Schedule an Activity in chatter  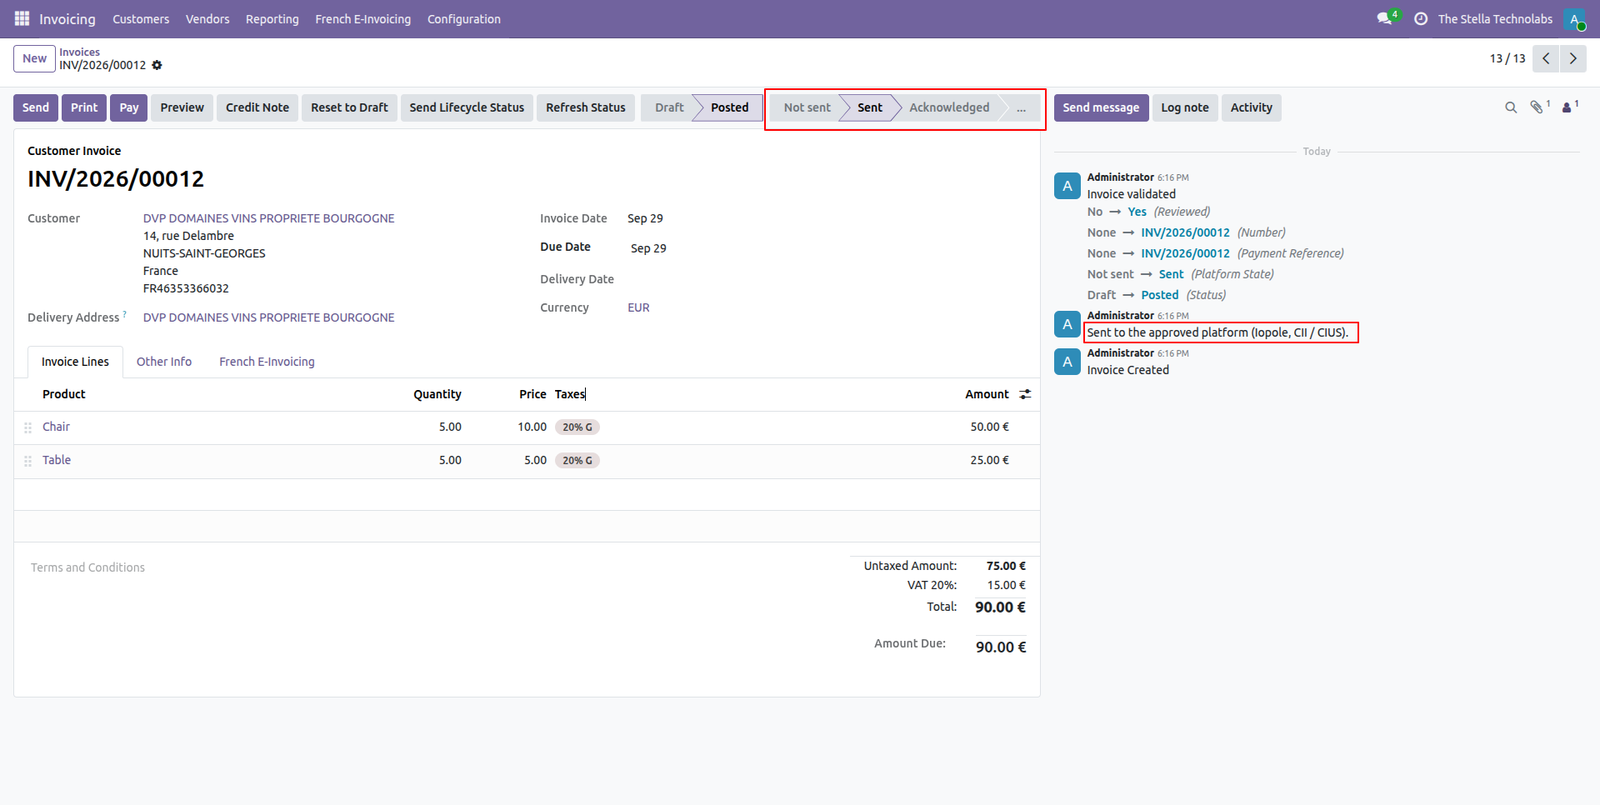(1252, 108)
